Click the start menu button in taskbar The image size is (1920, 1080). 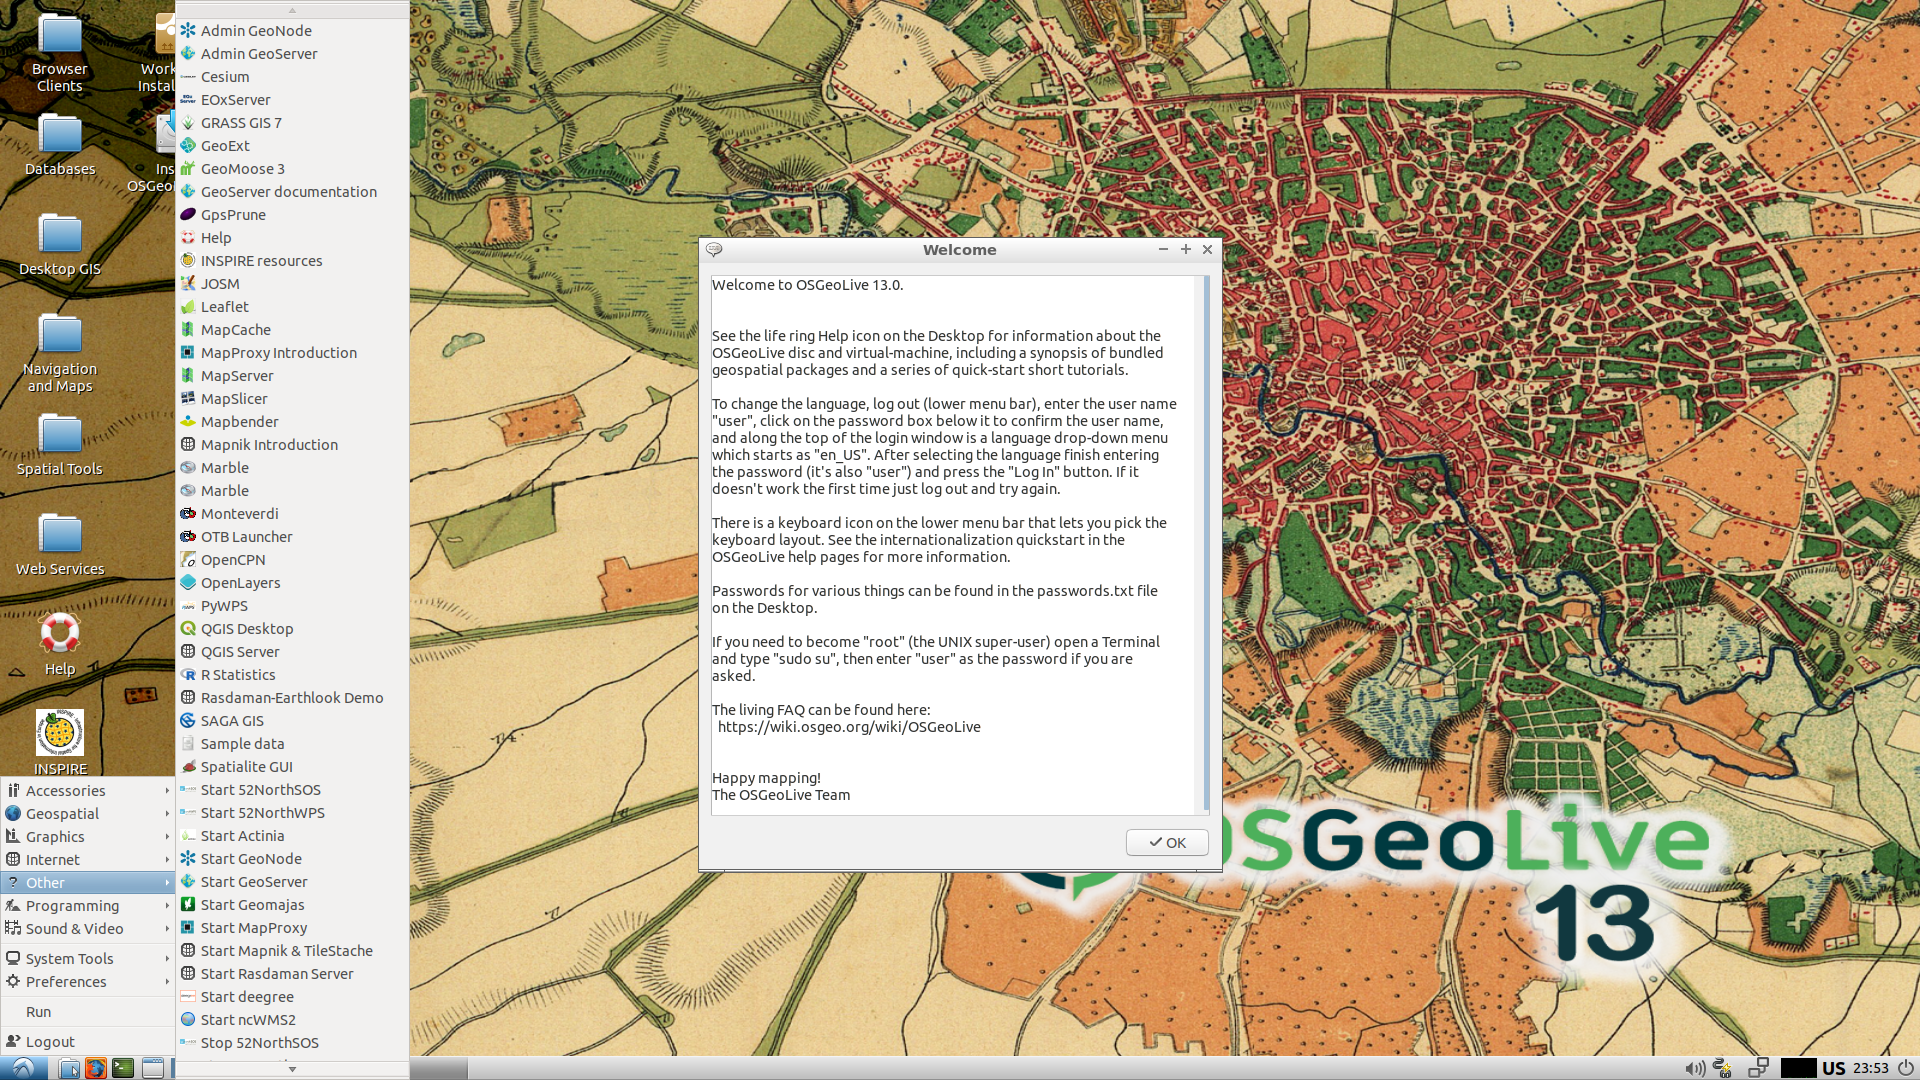pos(23,1068)
